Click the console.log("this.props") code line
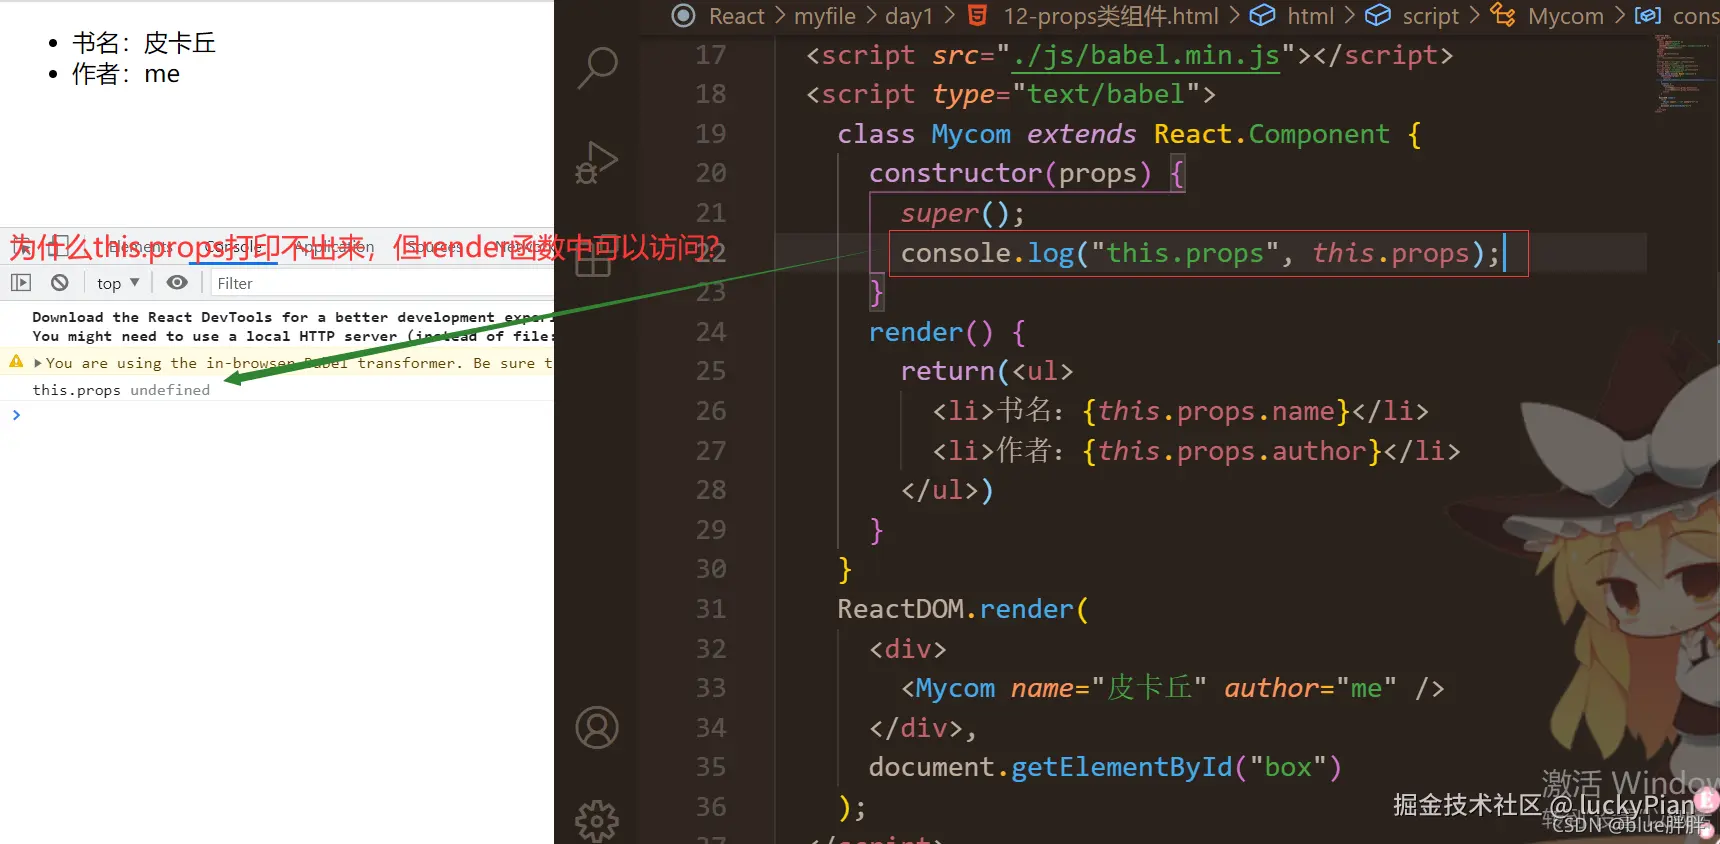 [1200, 253]
